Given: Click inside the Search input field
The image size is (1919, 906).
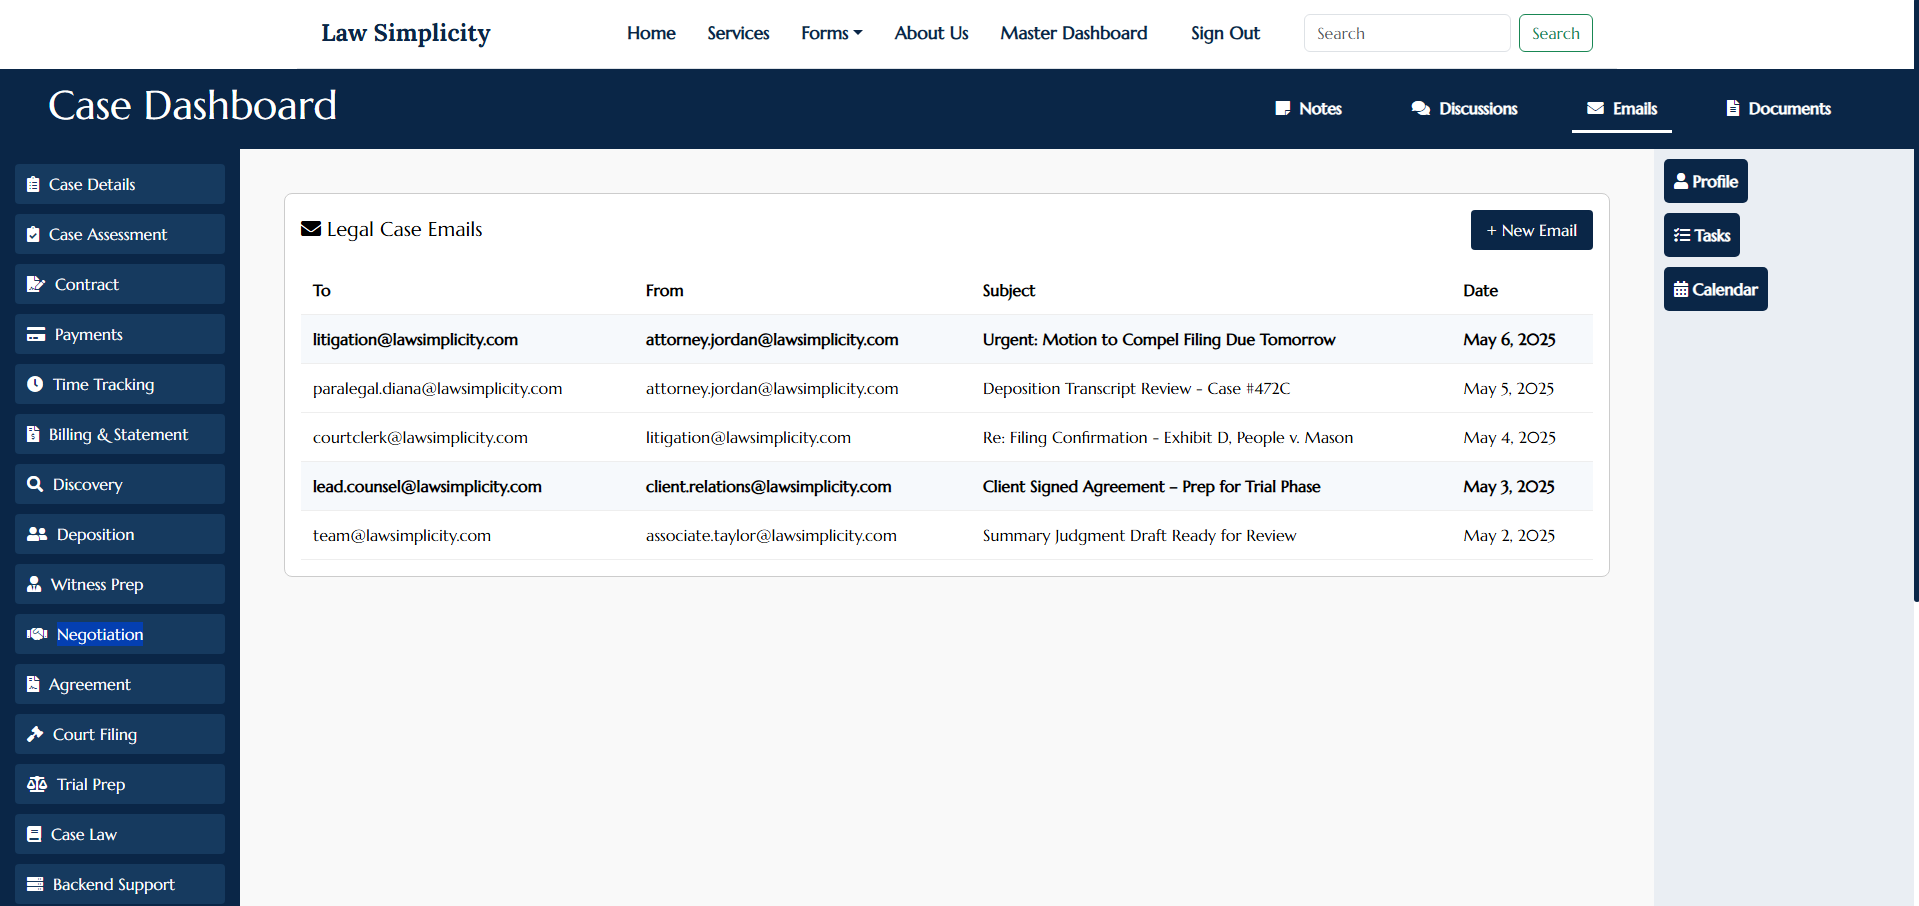Looking at the screenshot, I should [1406, 33].
